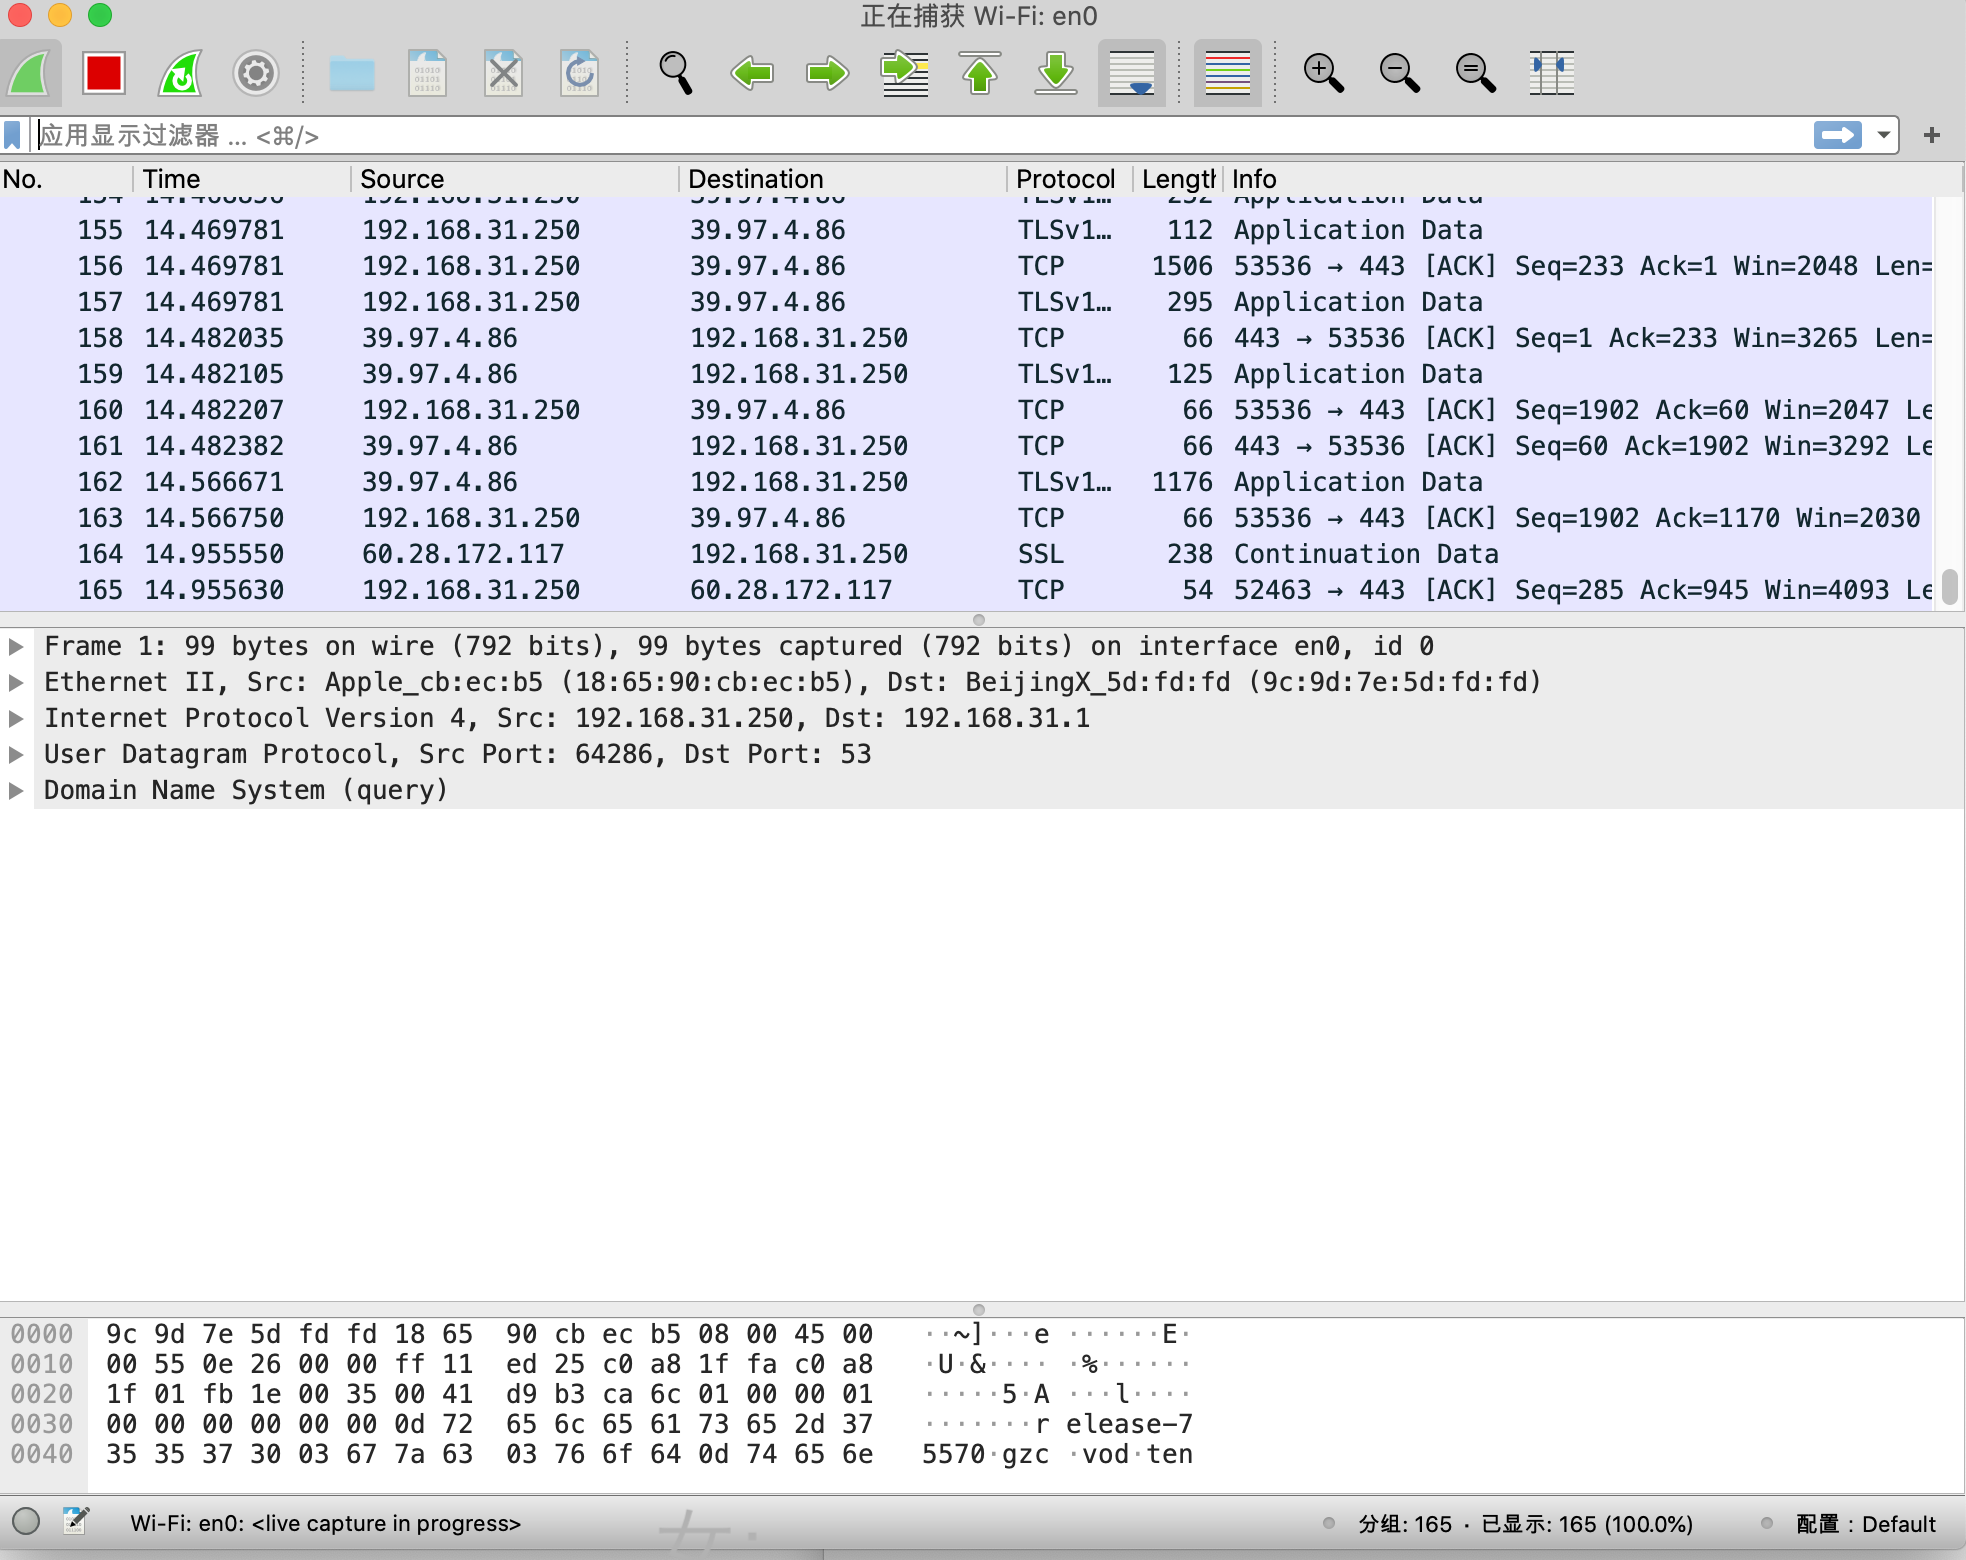1966x1560 pixels.
Task: Expand the Domain Name System query details
Action: click(x=16, y=790)
